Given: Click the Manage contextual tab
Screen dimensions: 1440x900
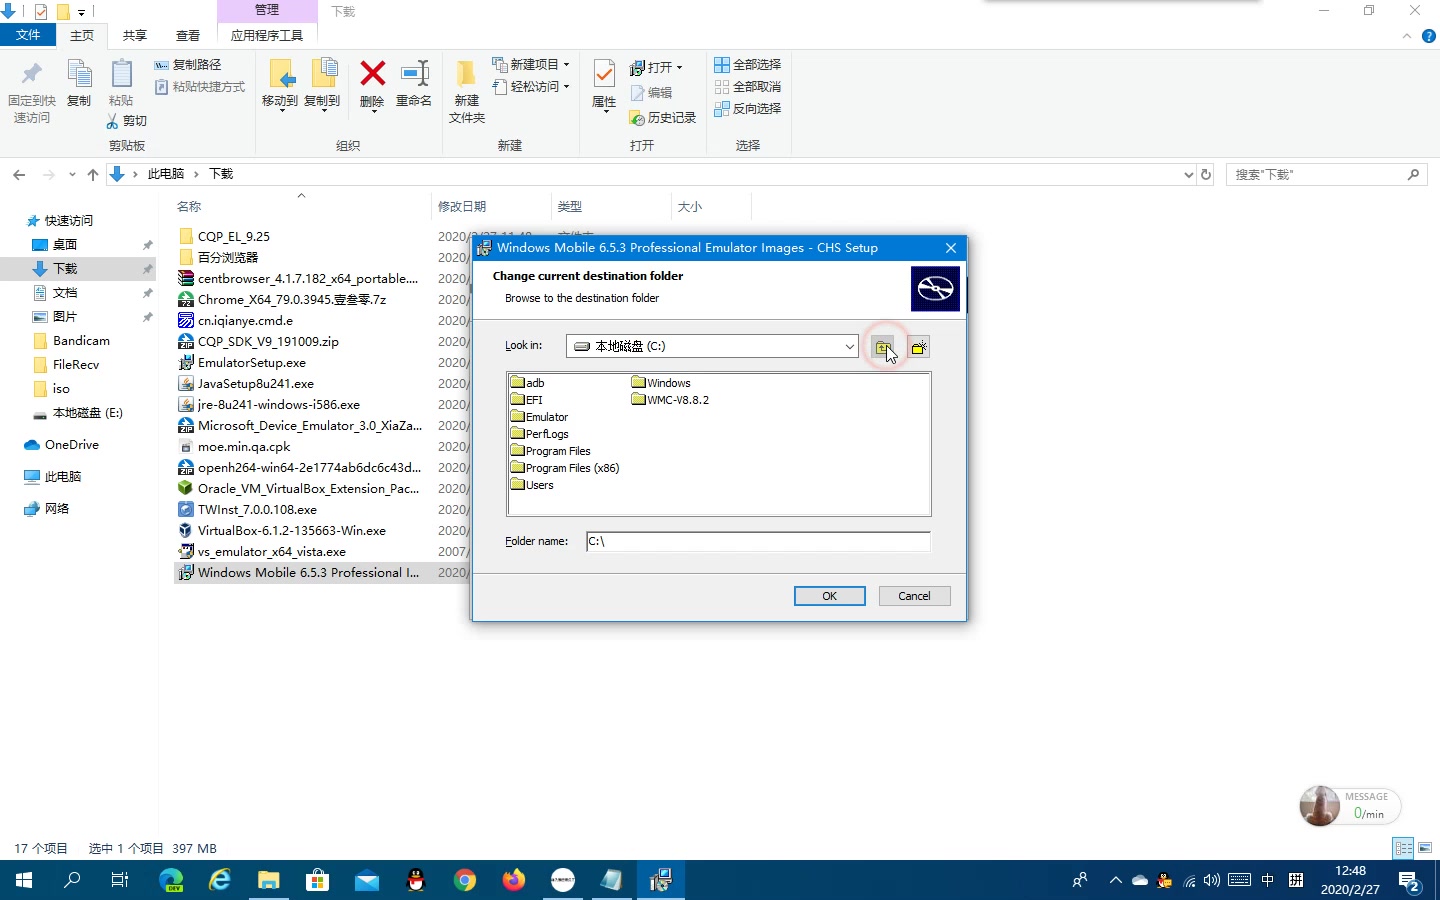Looking at the screenshot, I should (267, 10).
